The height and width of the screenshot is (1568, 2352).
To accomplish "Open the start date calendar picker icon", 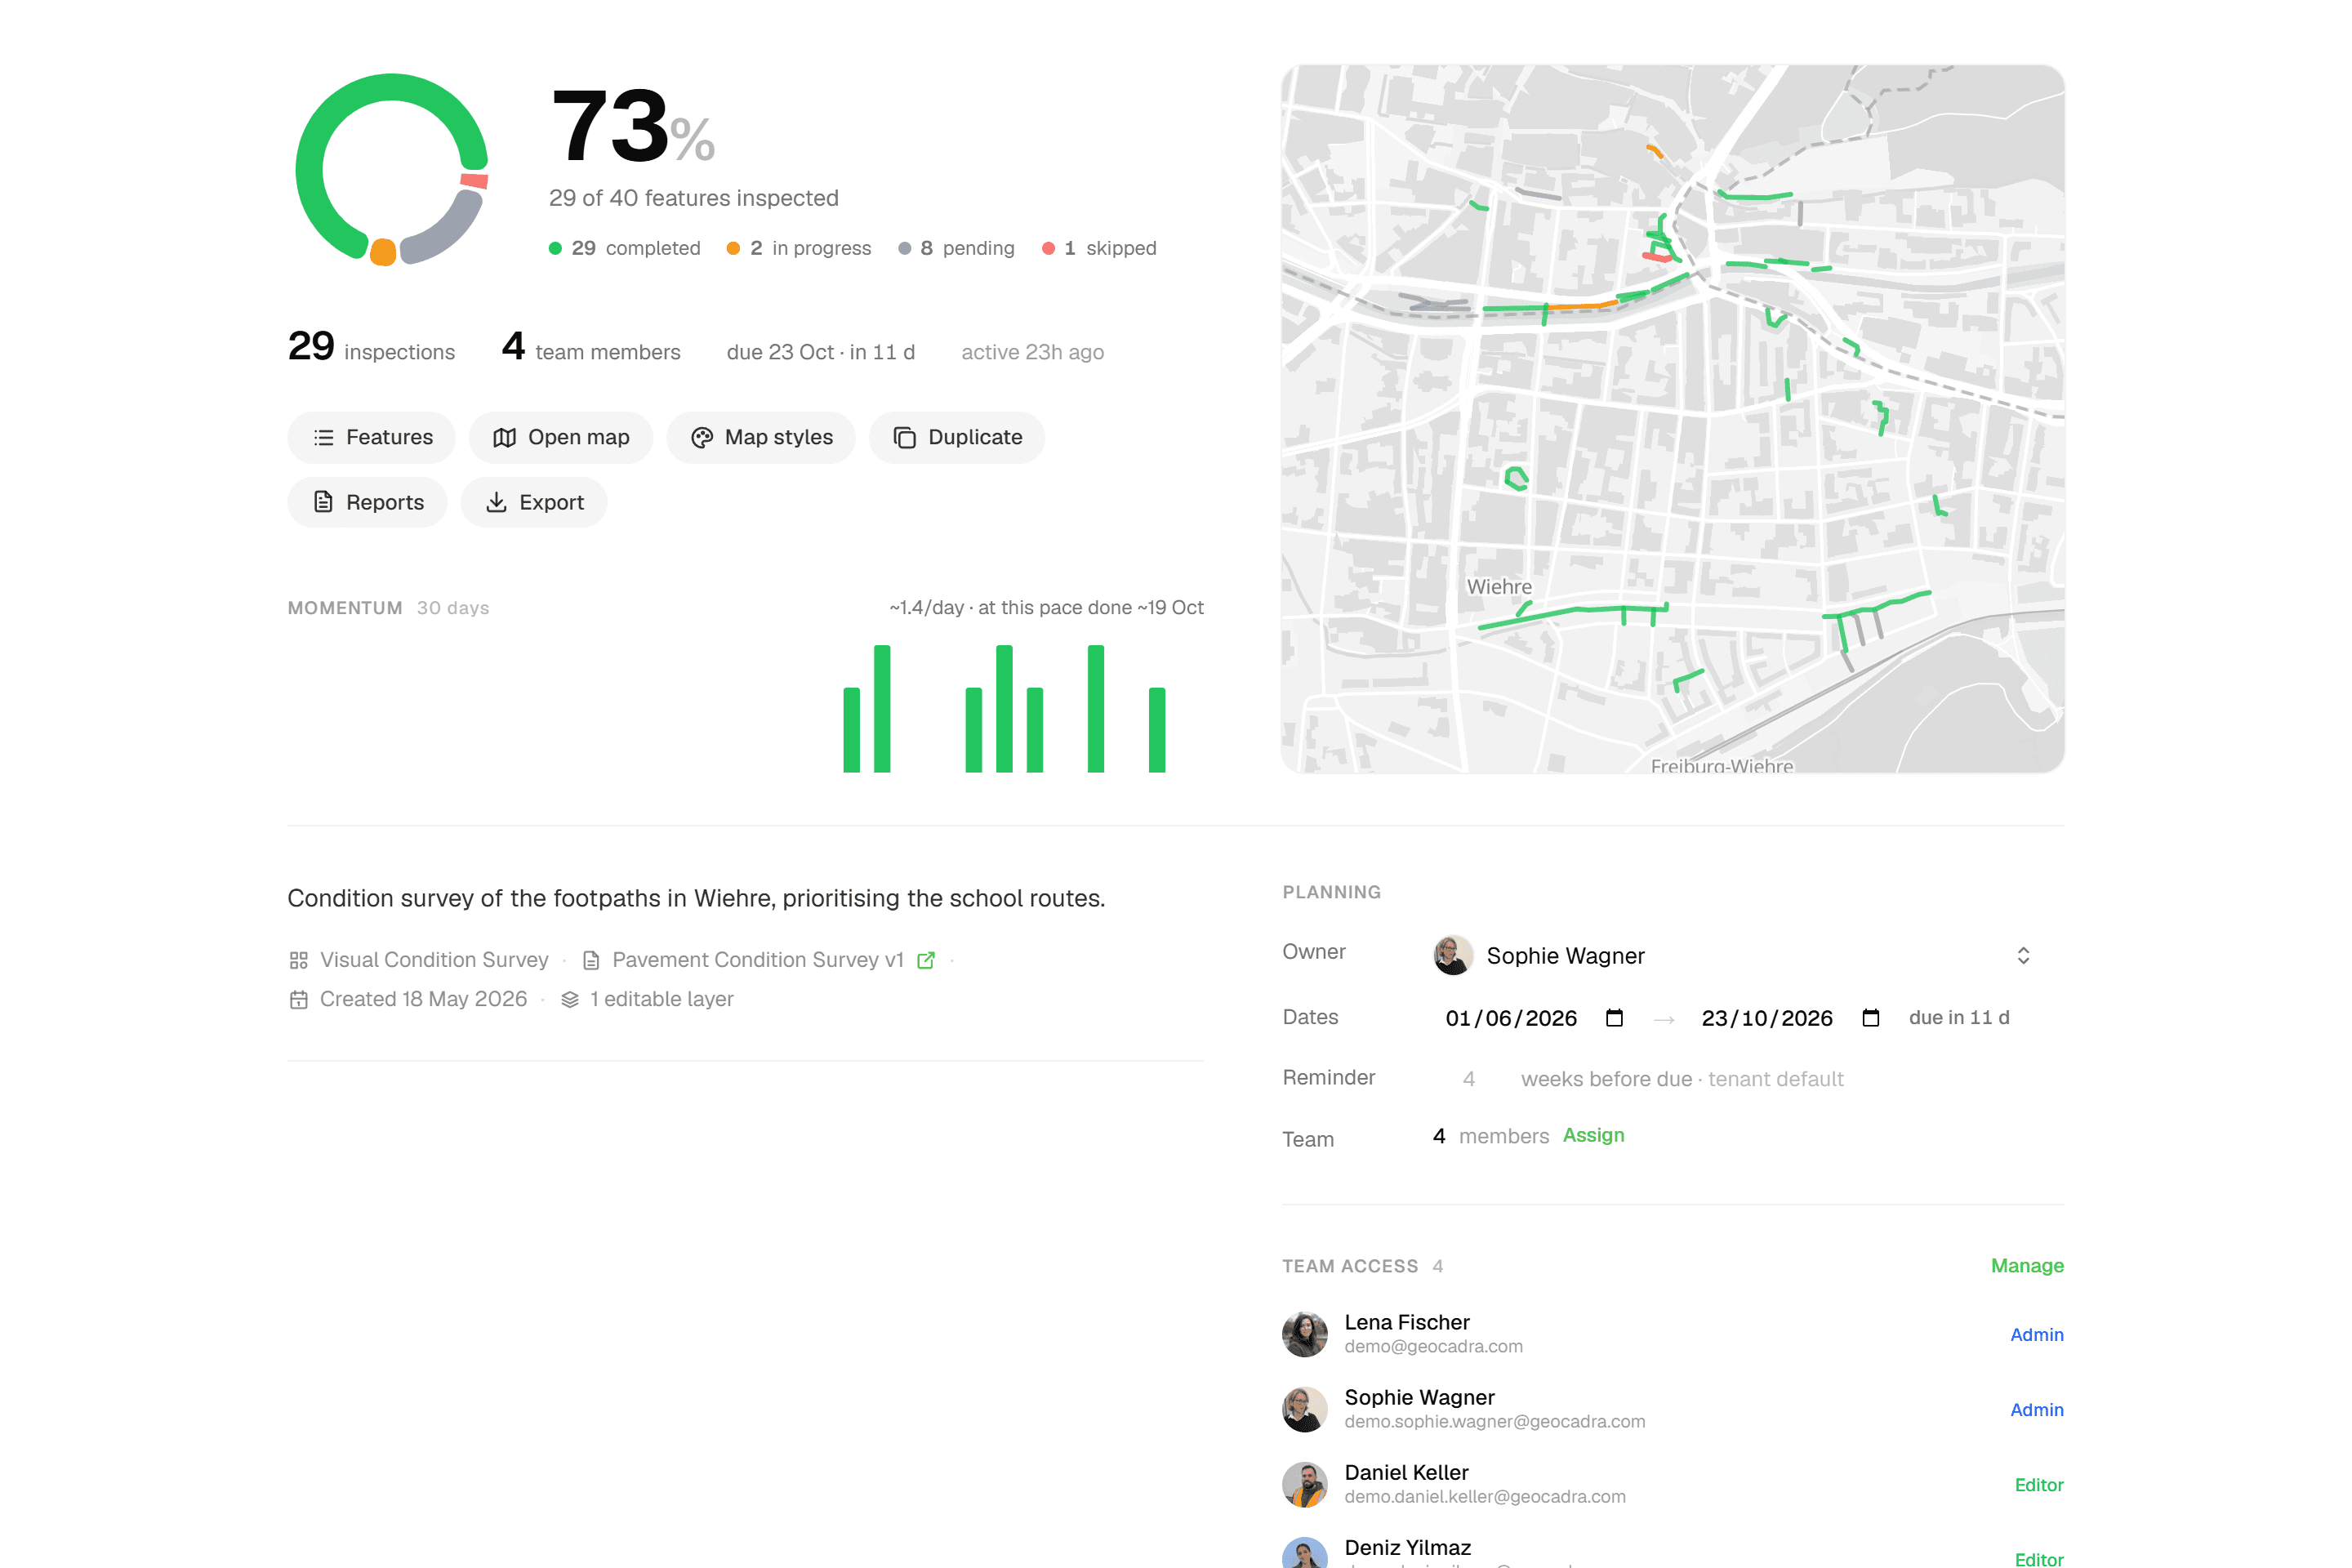I will click(x=1614, y=1018).
